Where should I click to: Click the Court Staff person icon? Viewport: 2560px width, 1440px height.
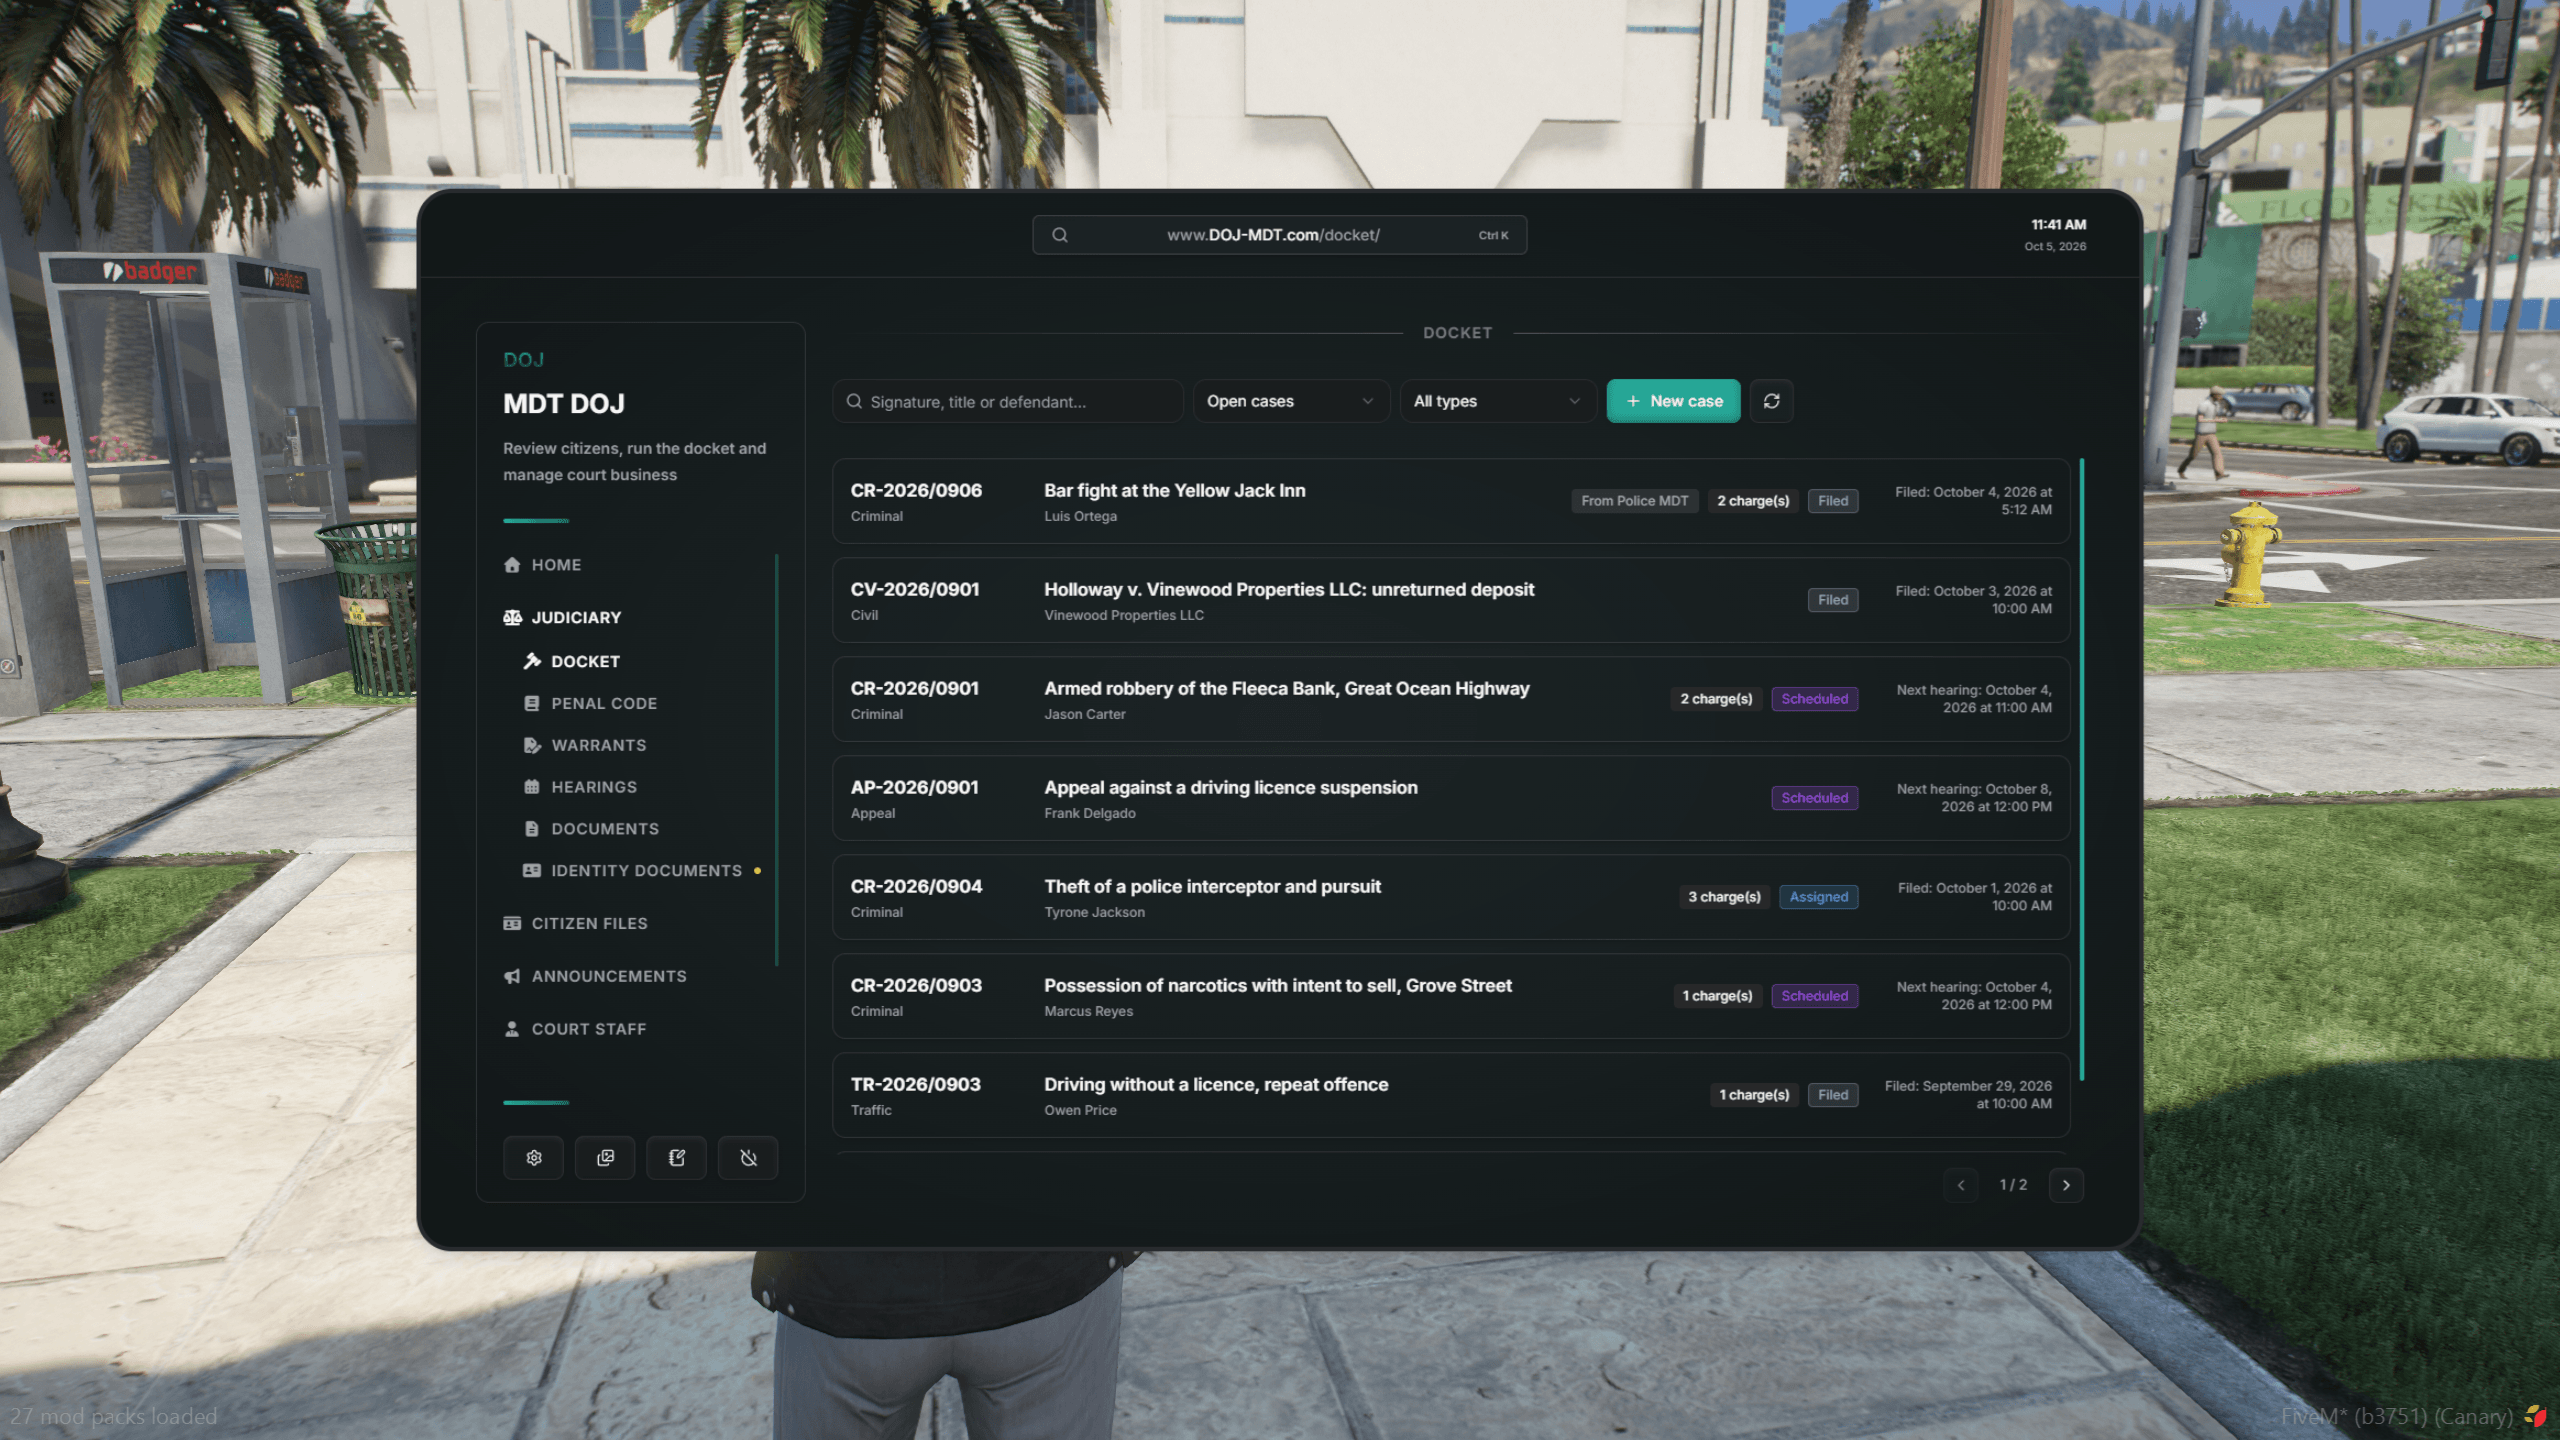[512, 1029]
